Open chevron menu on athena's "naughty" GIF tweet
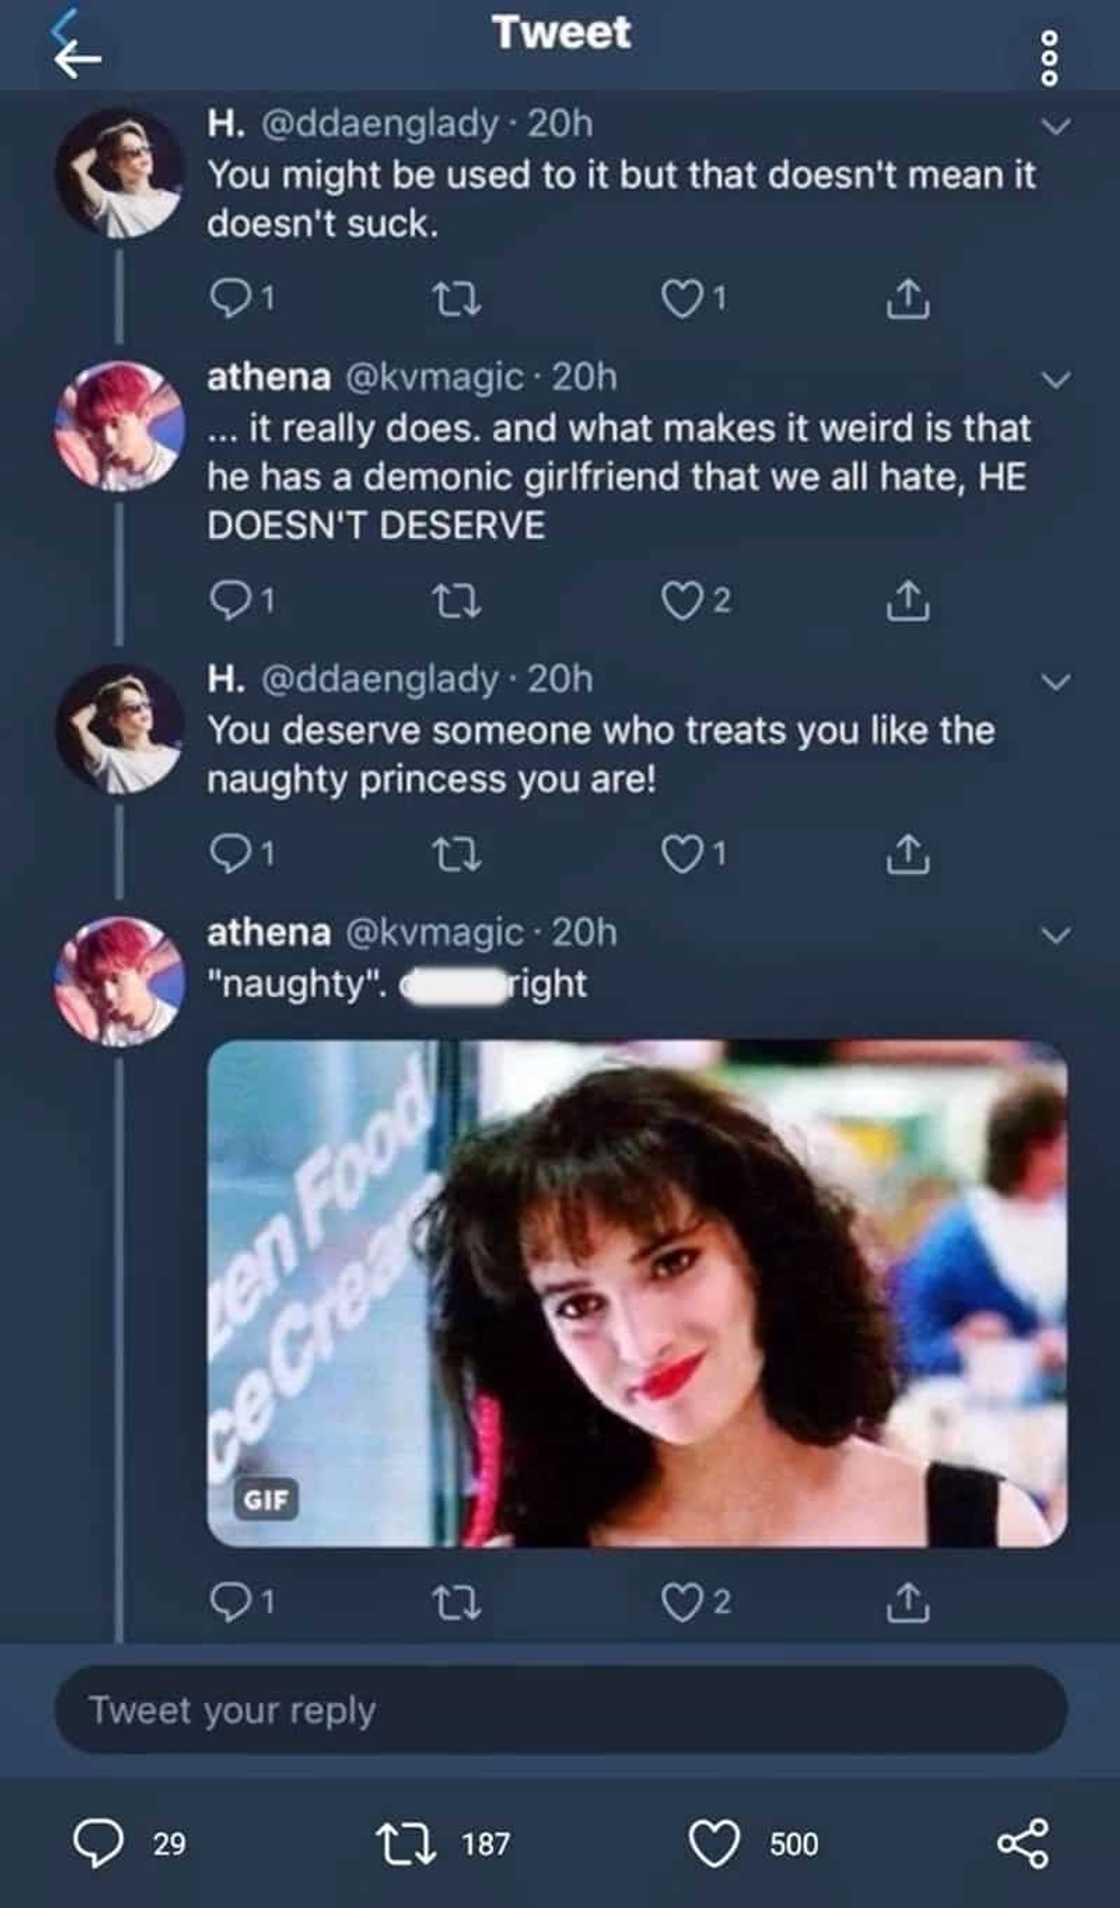Screen dimensions: 1120x1908 (x=1056, y=935)
